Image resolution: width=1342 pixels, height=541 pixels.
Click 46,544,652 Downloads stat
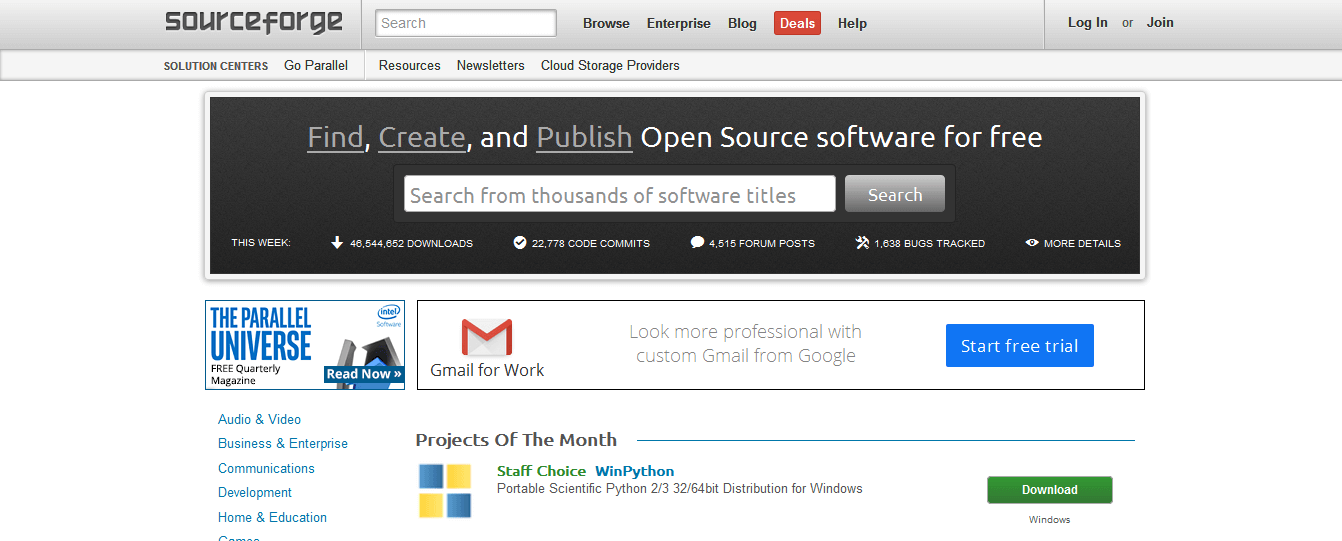[411, 243]
